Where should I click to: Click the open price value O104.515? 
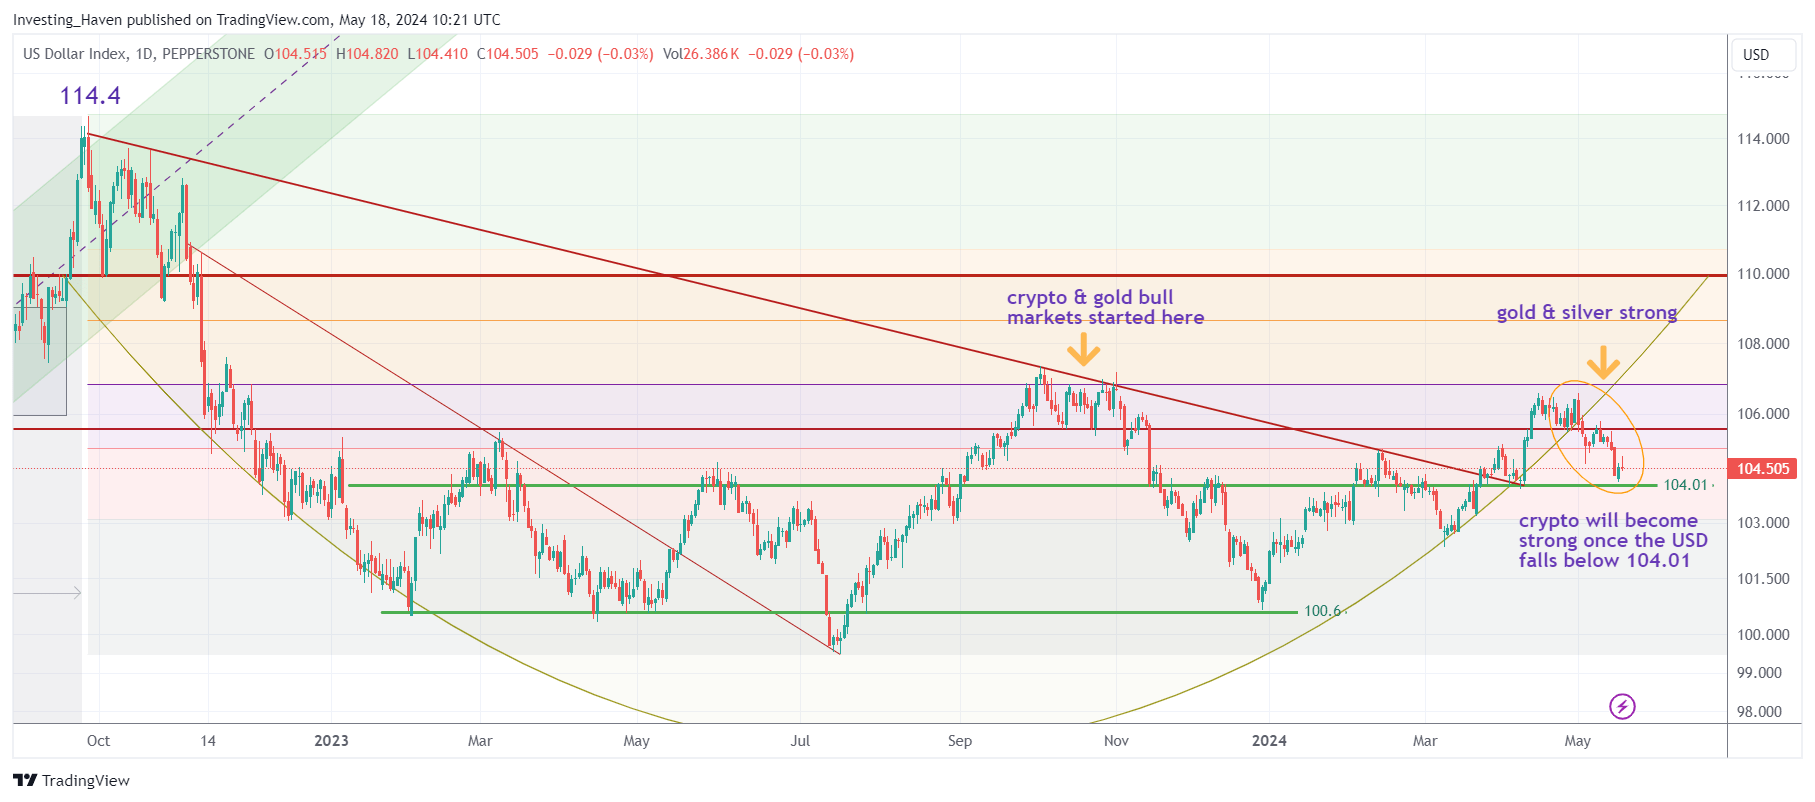(x=295, y=54)
